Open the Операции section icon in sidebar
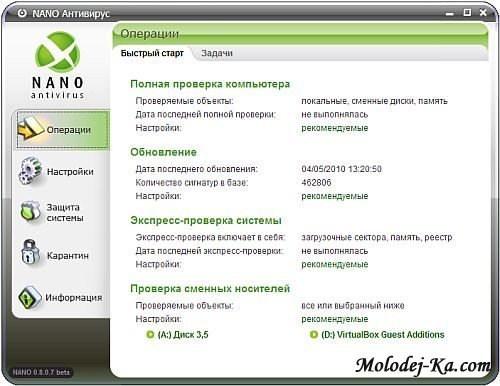This screenshot has width=500, height=386. (31, 129)
